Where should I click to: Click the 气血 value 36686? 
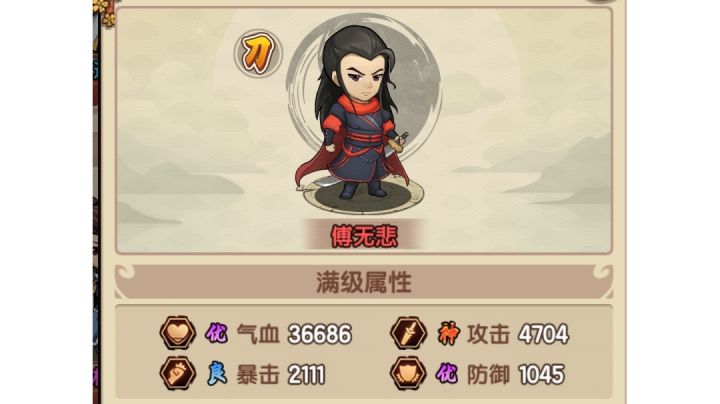[320, 334]
